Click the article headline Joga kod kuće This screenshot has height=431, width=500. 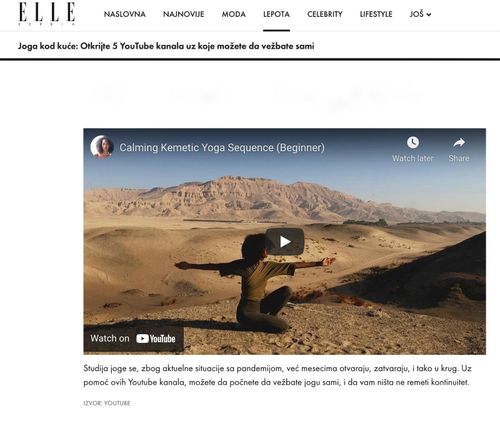click(x=166, y=46)
